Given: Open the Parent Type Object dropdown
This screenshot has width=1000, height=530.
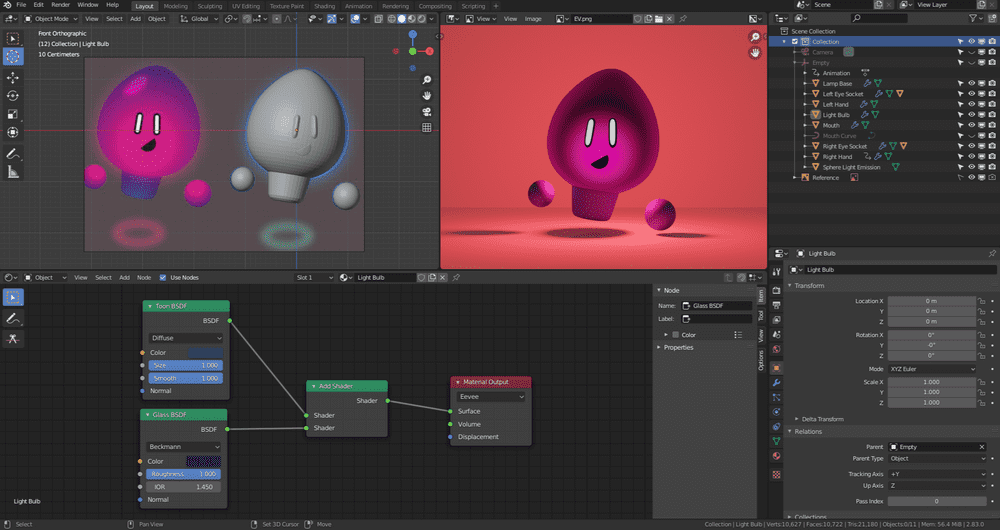Looking at the screenshot, I should (x=938, y=459).
